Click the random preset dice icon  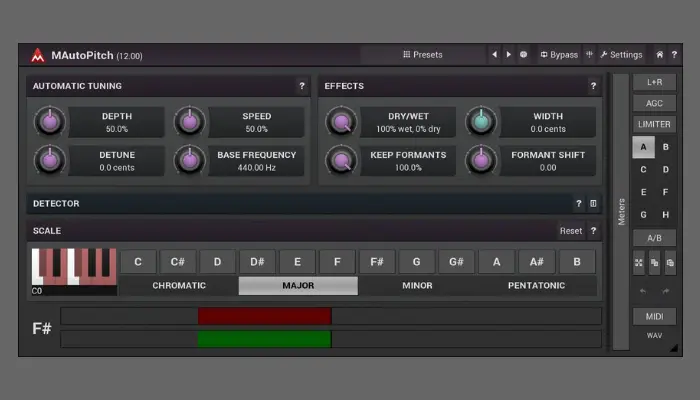(523, 55)
